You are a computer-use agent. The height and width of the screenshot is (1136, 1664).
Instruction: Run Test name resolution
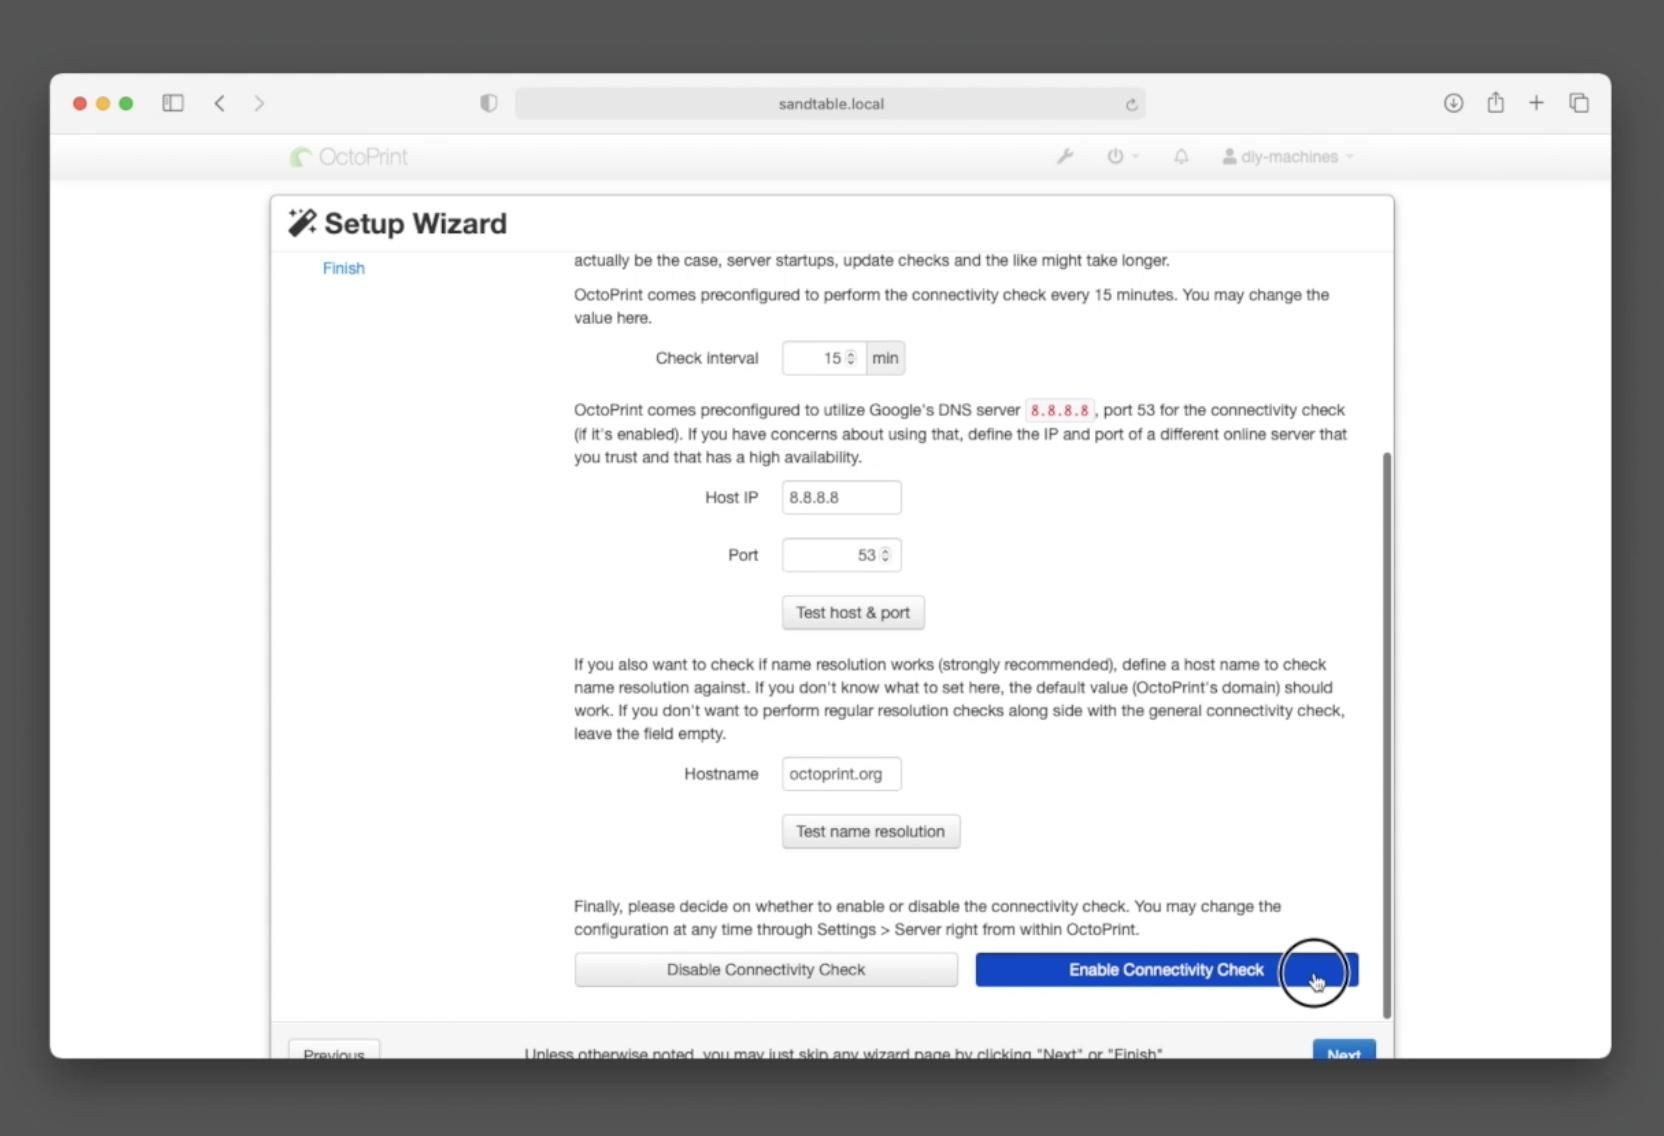(869, 831)
